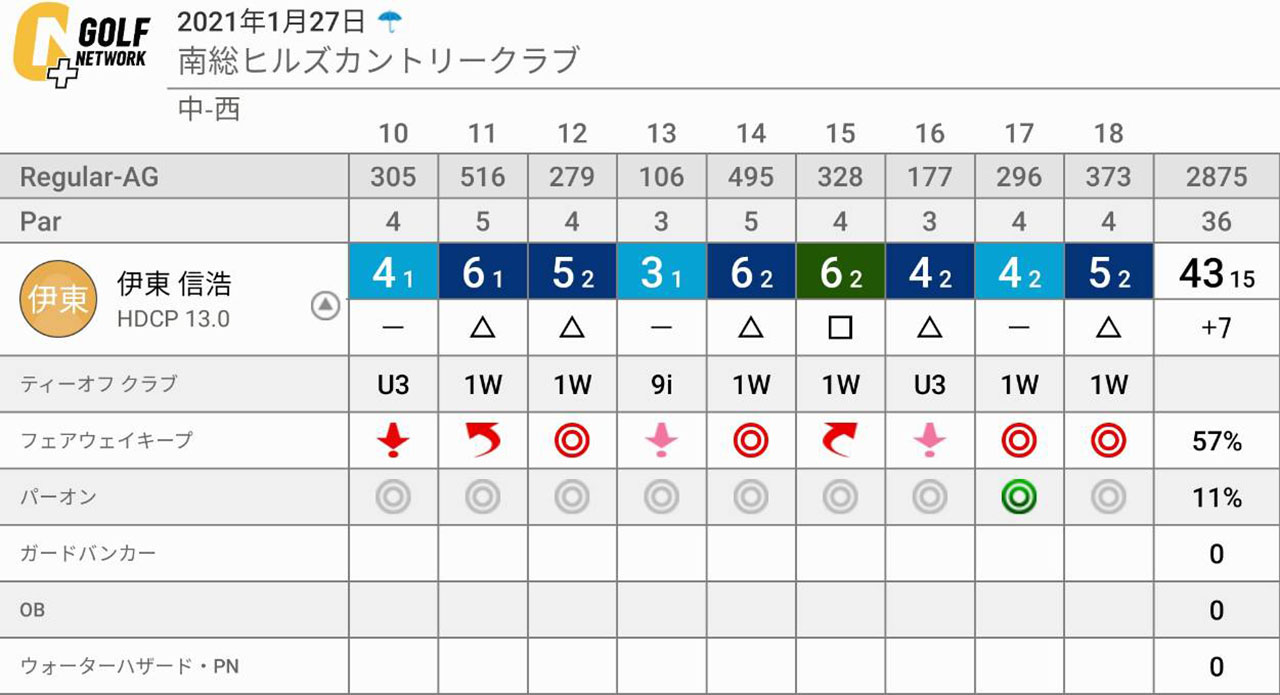This screenshot has width=1280, height=695.
Task: Select the hole 15 score cell showing 6
Action: (840, 272)
